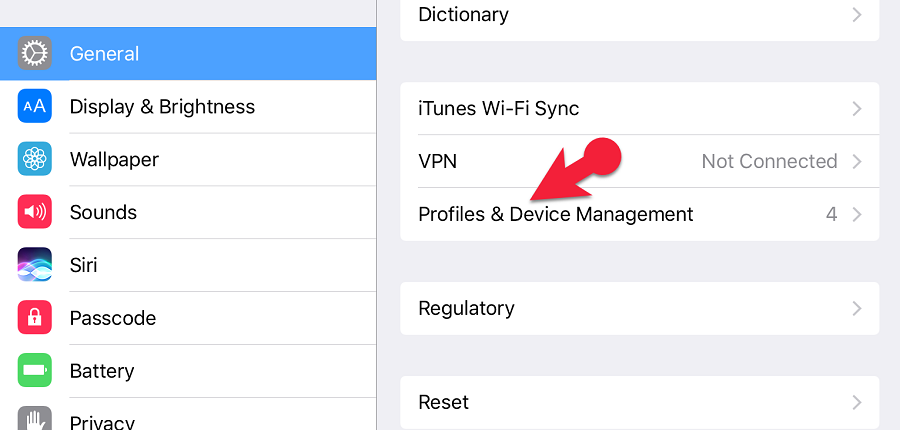Open the Siri settings entry
Viewport: 900px width, 430px height.
click(x=83, y=265)
